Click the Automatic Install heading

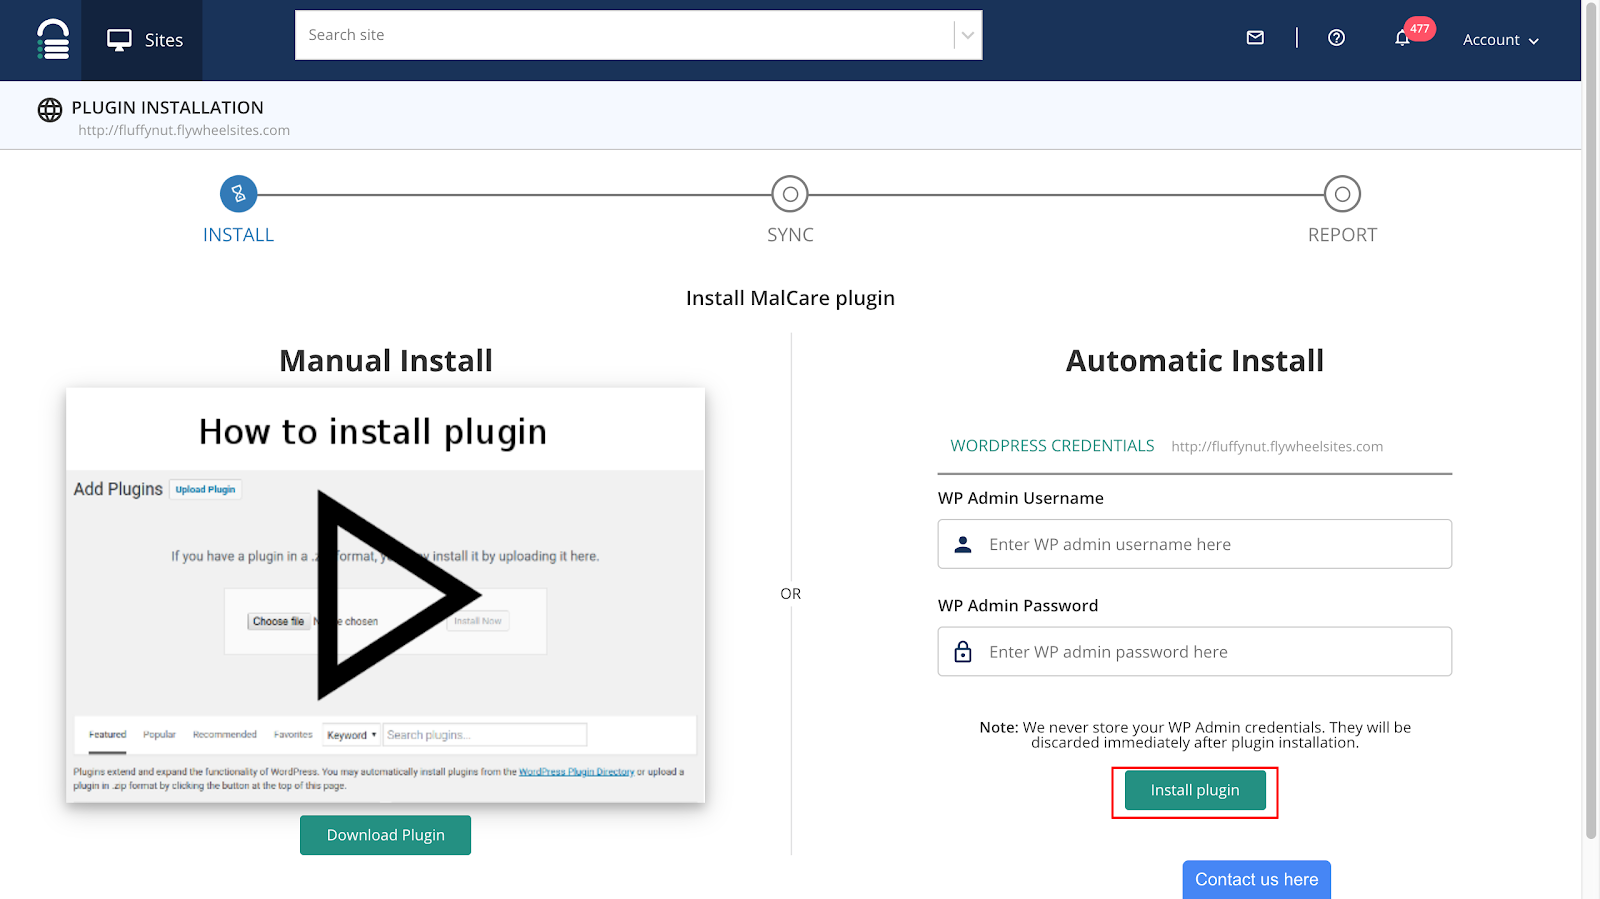coord(1195,361)
